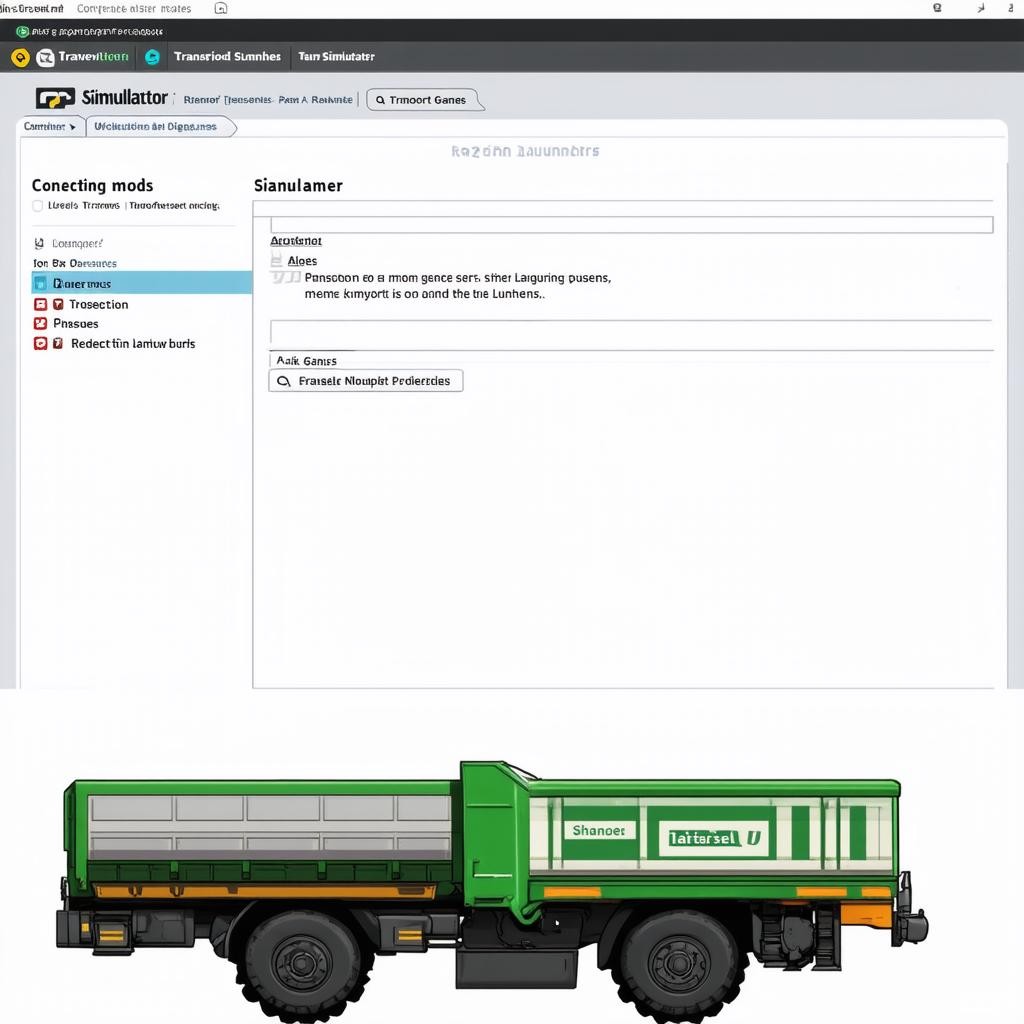
Task: Click the Arotisrlot link
Action: (296, 241)
